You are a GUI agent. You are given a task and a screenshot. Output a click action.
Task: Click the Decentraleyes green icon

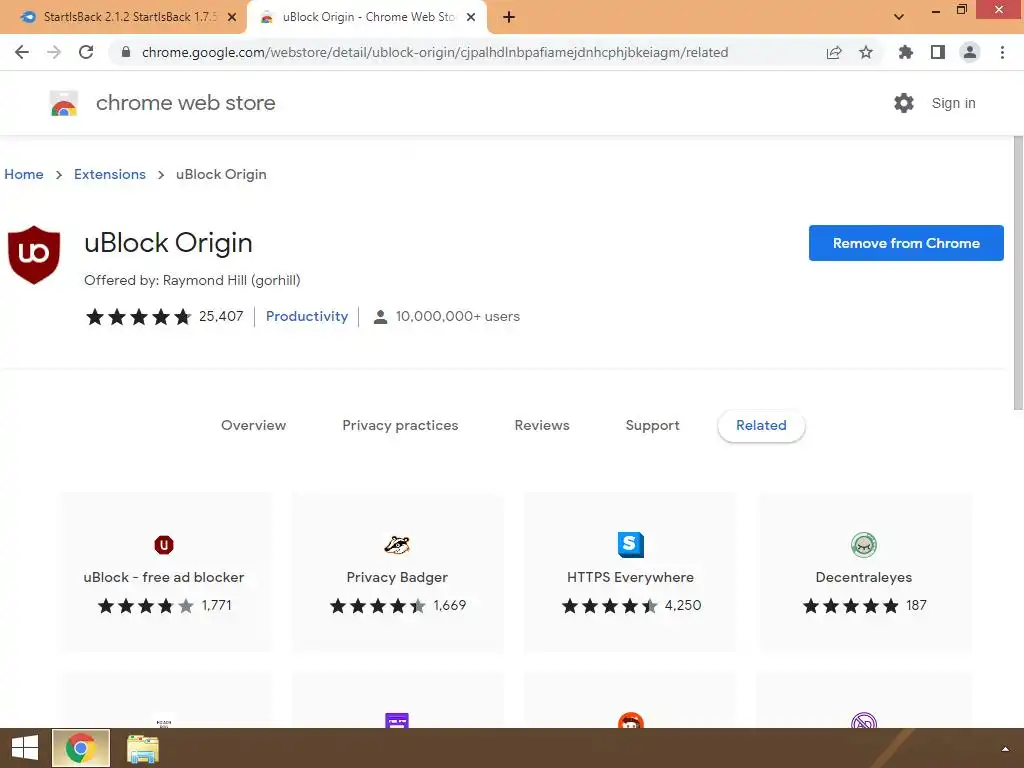click(864, 545)
